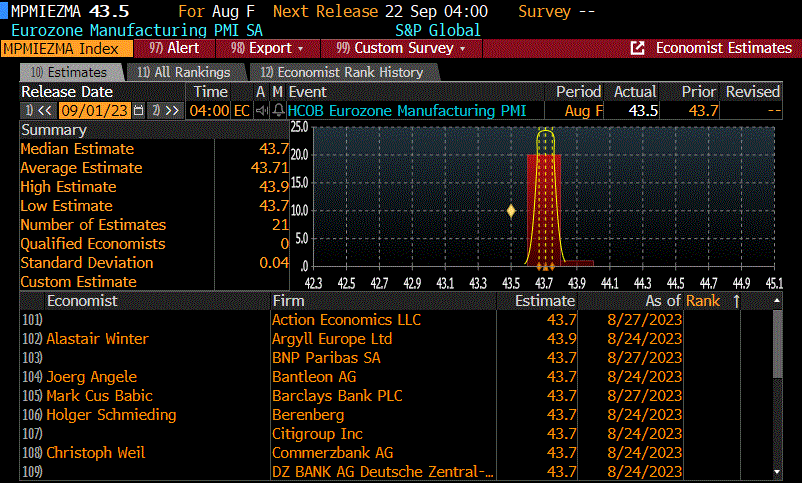The width and height of the screenshot is (802, 483).
Task: Click the release date field 09/01/23
Action: coord(95,111)
